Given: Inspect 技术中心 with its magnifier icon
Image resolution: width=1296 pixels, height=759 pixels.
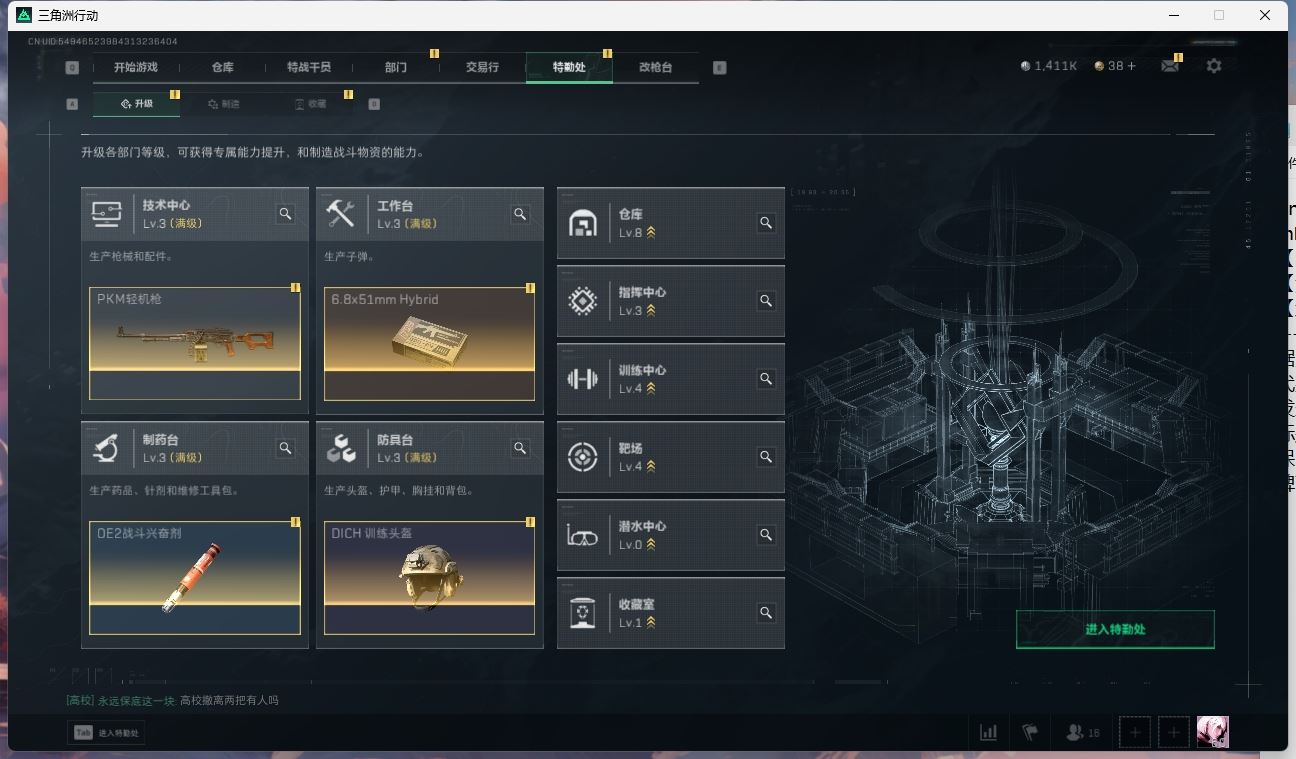Looking at the screenshot, I should 286,214.
